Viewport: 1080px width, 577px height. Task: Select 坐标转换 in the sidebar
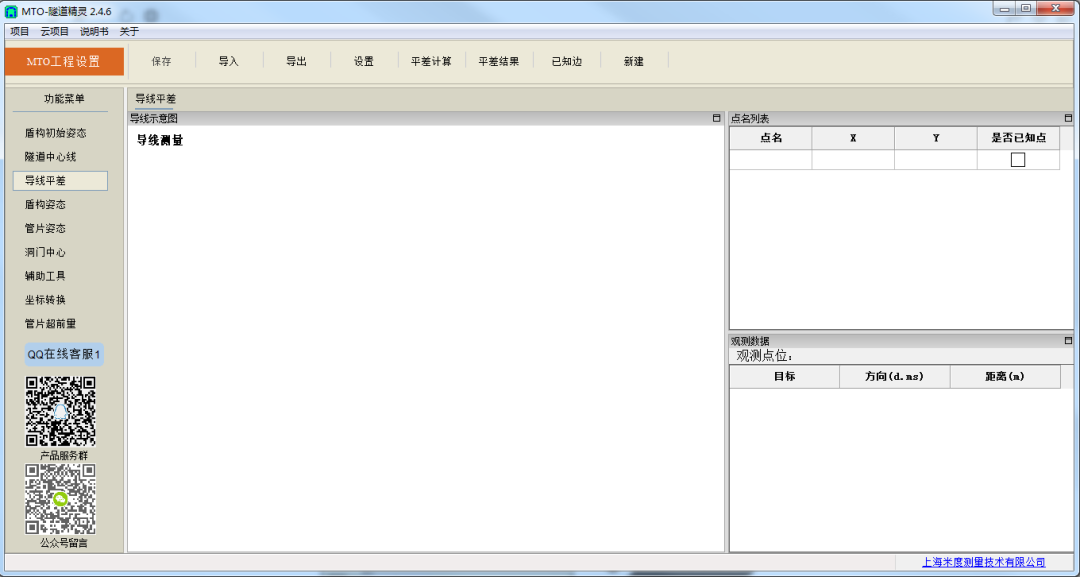coord(46,300)
